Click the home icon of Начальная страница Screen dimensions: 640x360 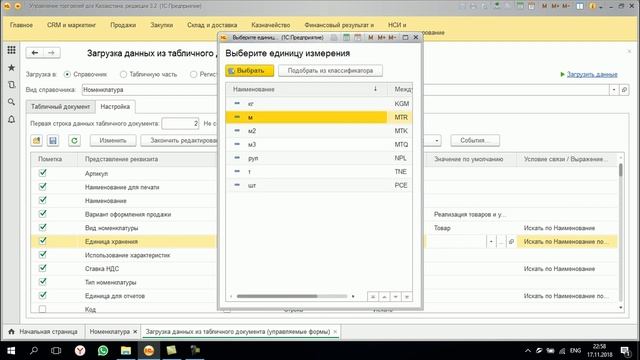coord(11,331)
